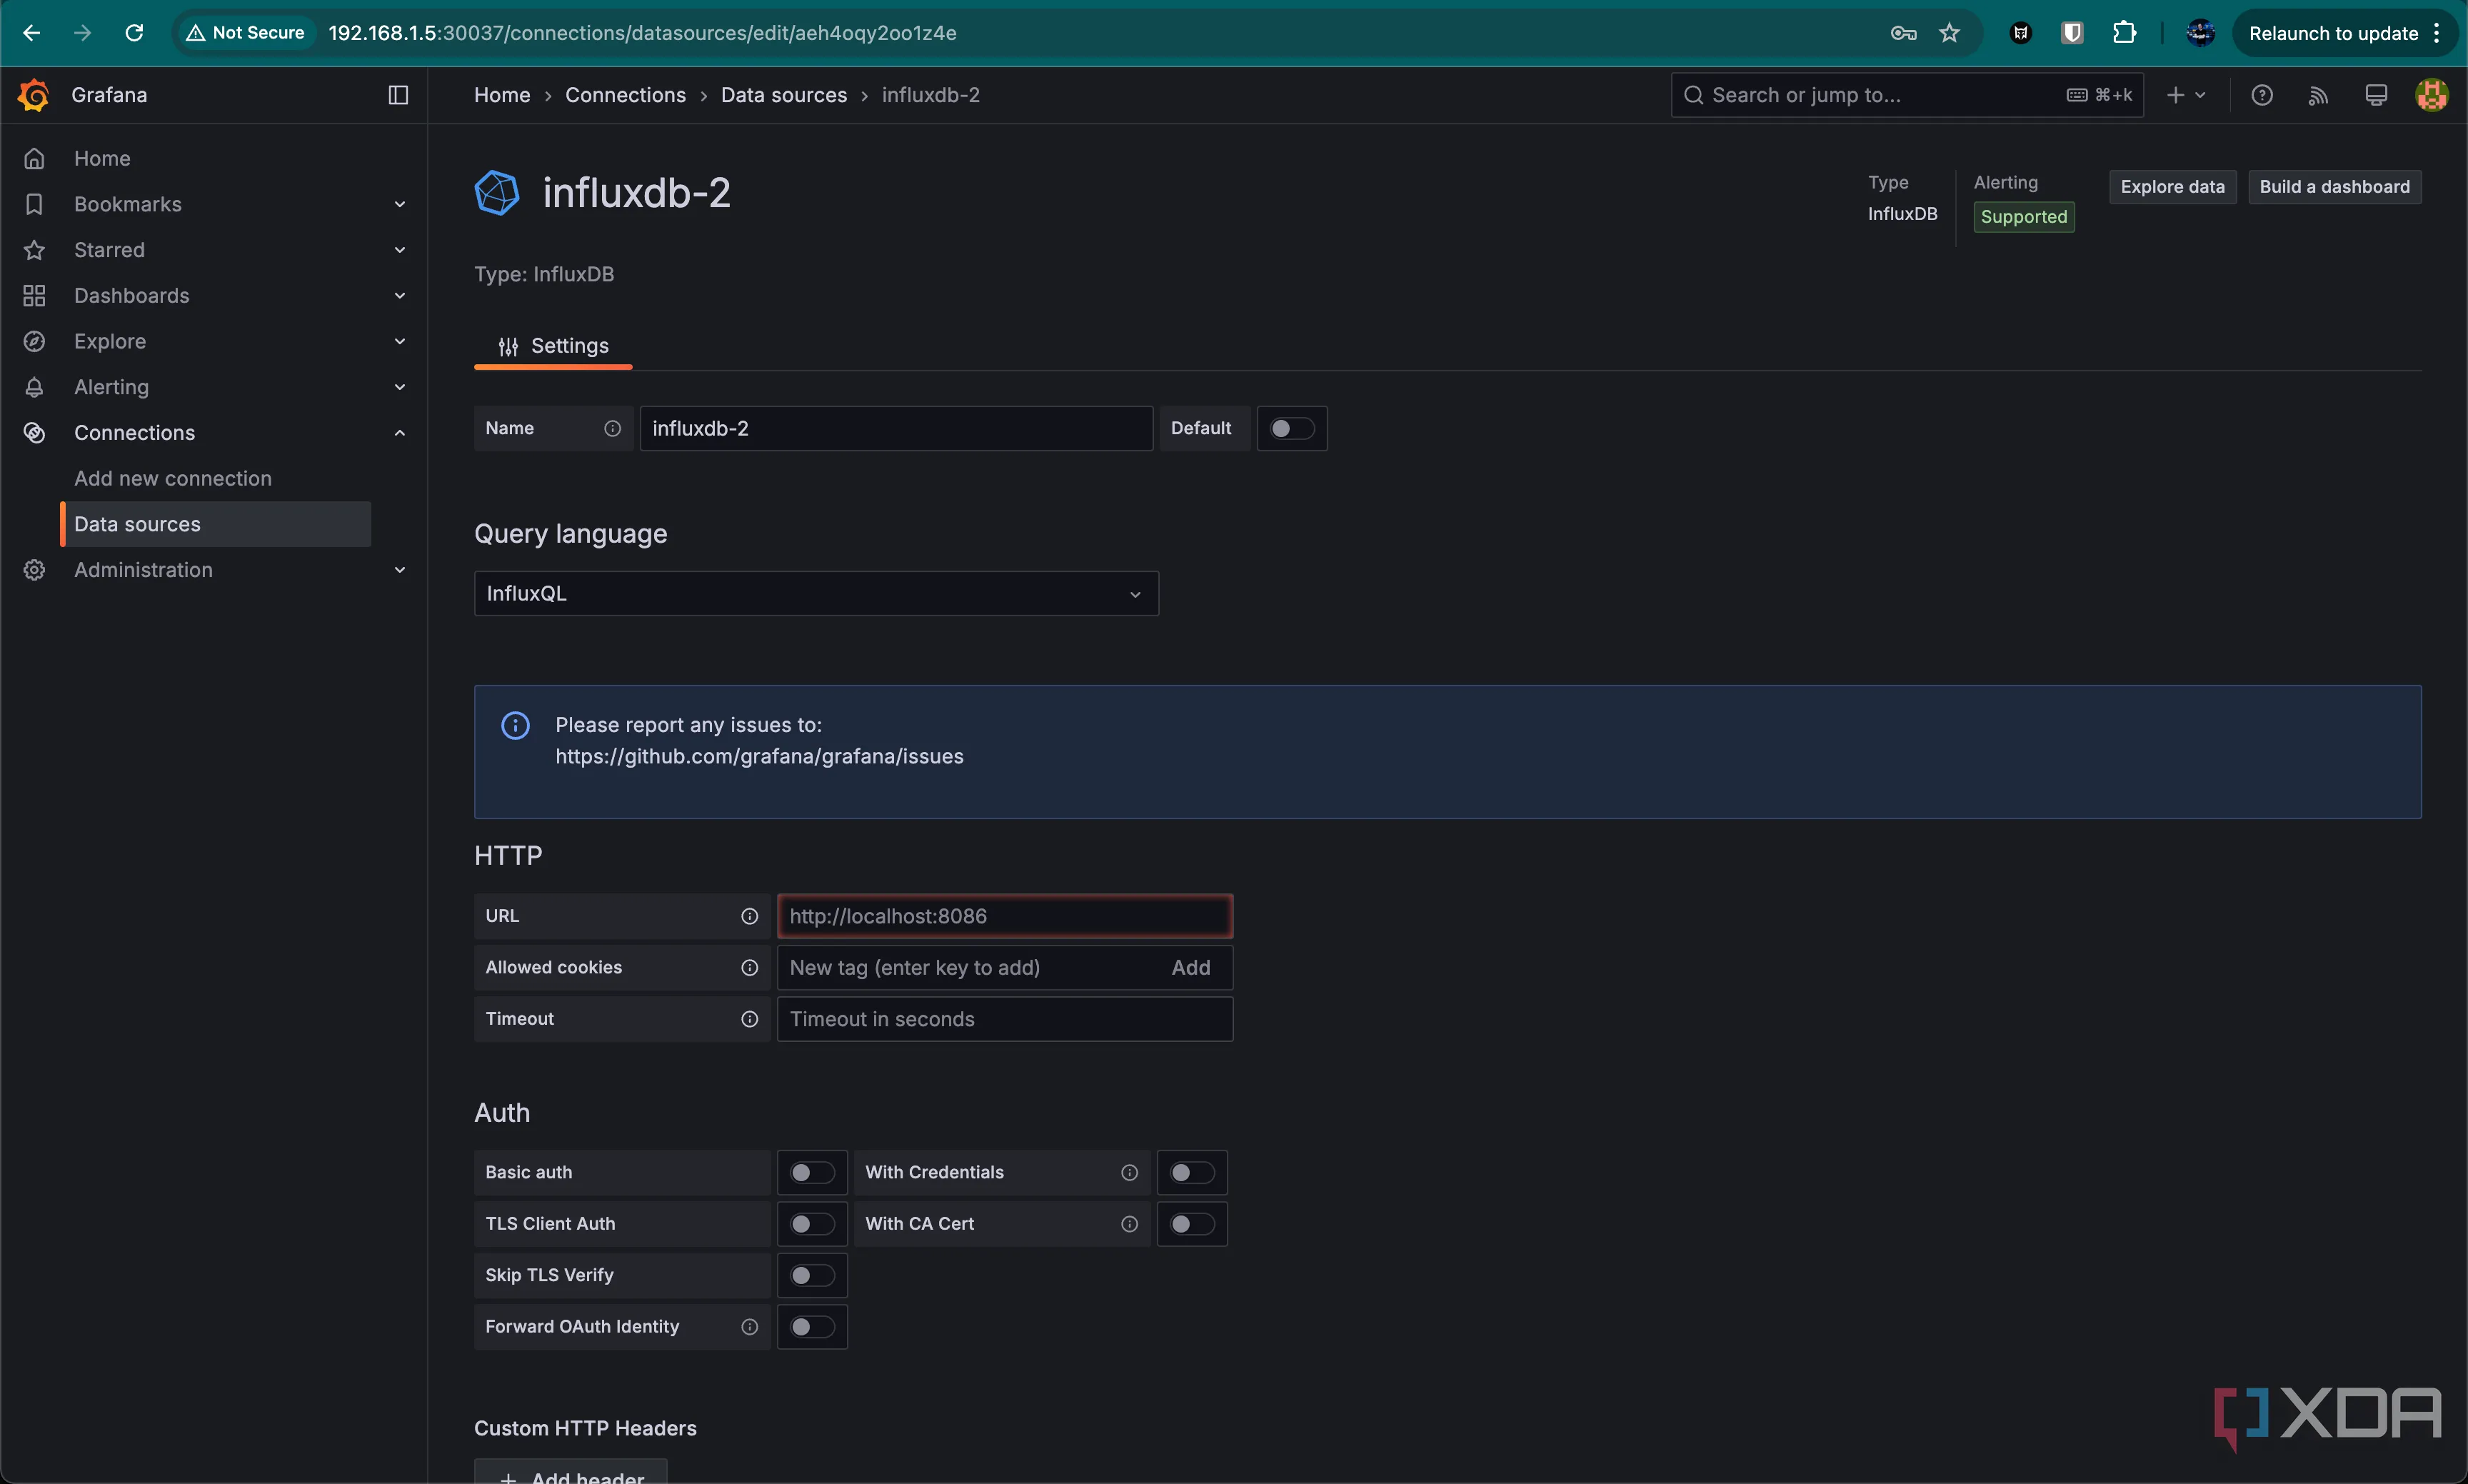2468x1484 pixels.
Task: Click the kiosk monitor icon in the top bar
Action: 2375,95
